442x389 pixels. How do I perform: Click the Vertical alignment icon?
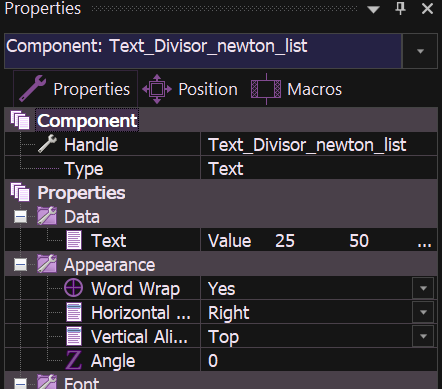[x=74, y=336]
